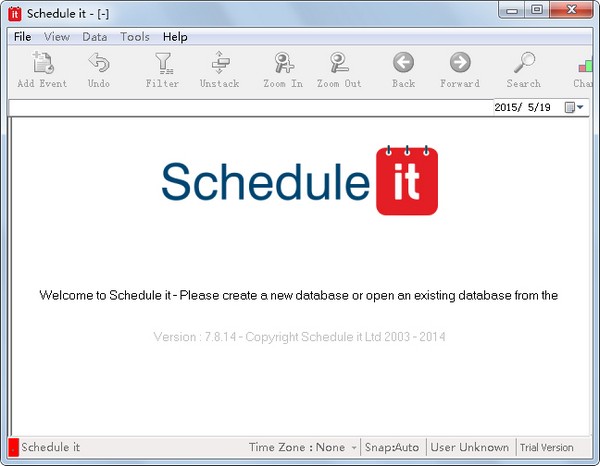Click the Trial Version status label
600x466 pixels.
coord(547,448)
